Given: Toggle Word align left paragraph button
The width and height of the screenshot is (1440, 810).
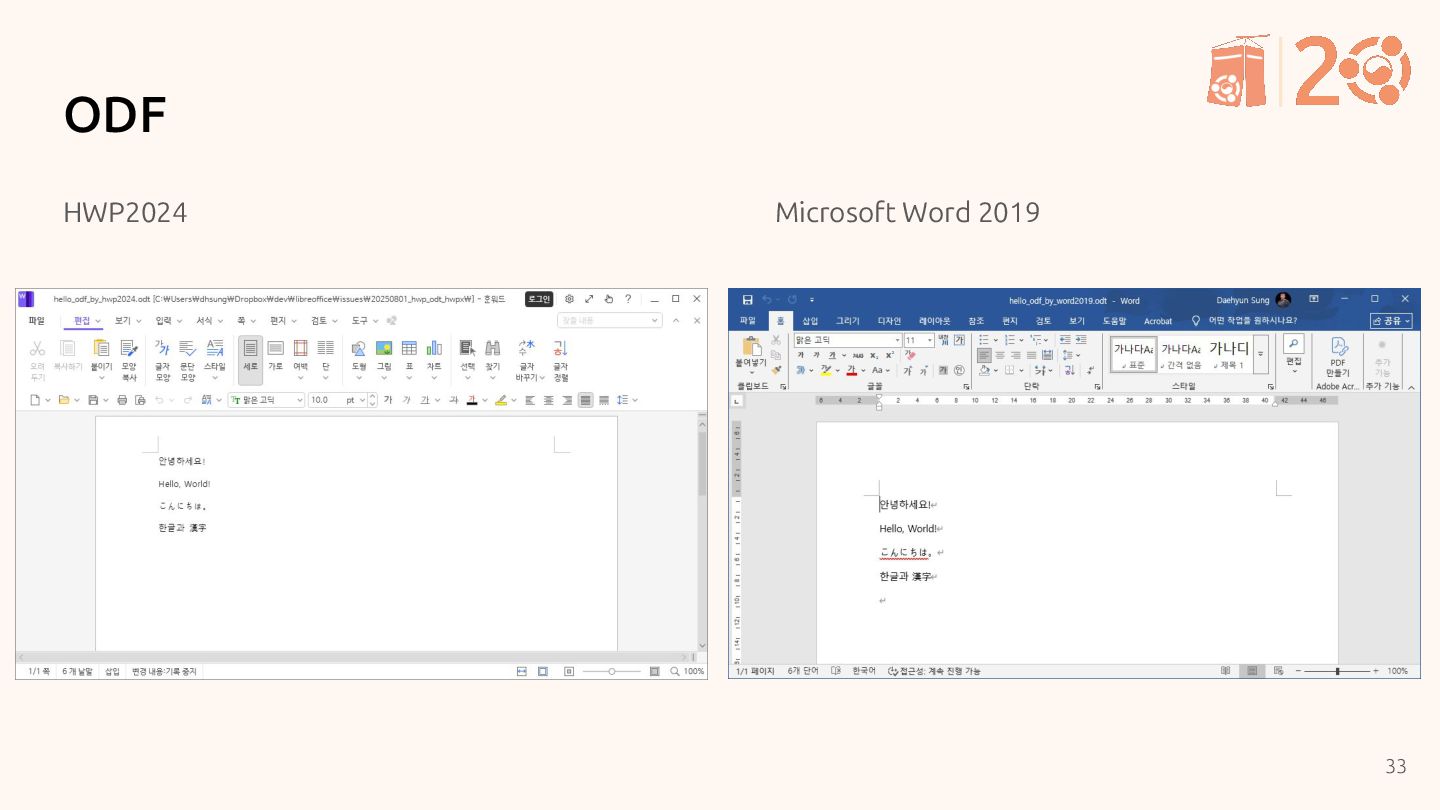Looking at the screenshot, I should (x=984, y=355).
